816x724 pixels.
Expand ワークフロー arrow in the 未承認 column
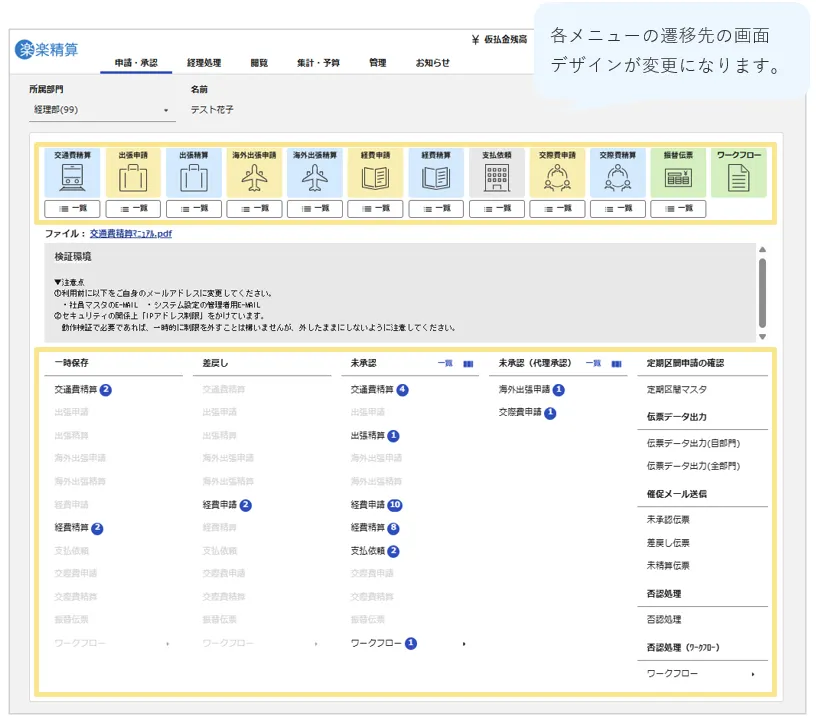coord(463,644)
